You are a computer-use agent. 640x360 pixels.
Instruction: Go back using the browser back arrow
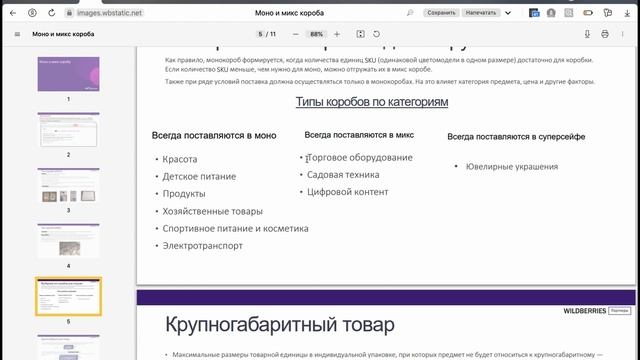click(13, 13)
